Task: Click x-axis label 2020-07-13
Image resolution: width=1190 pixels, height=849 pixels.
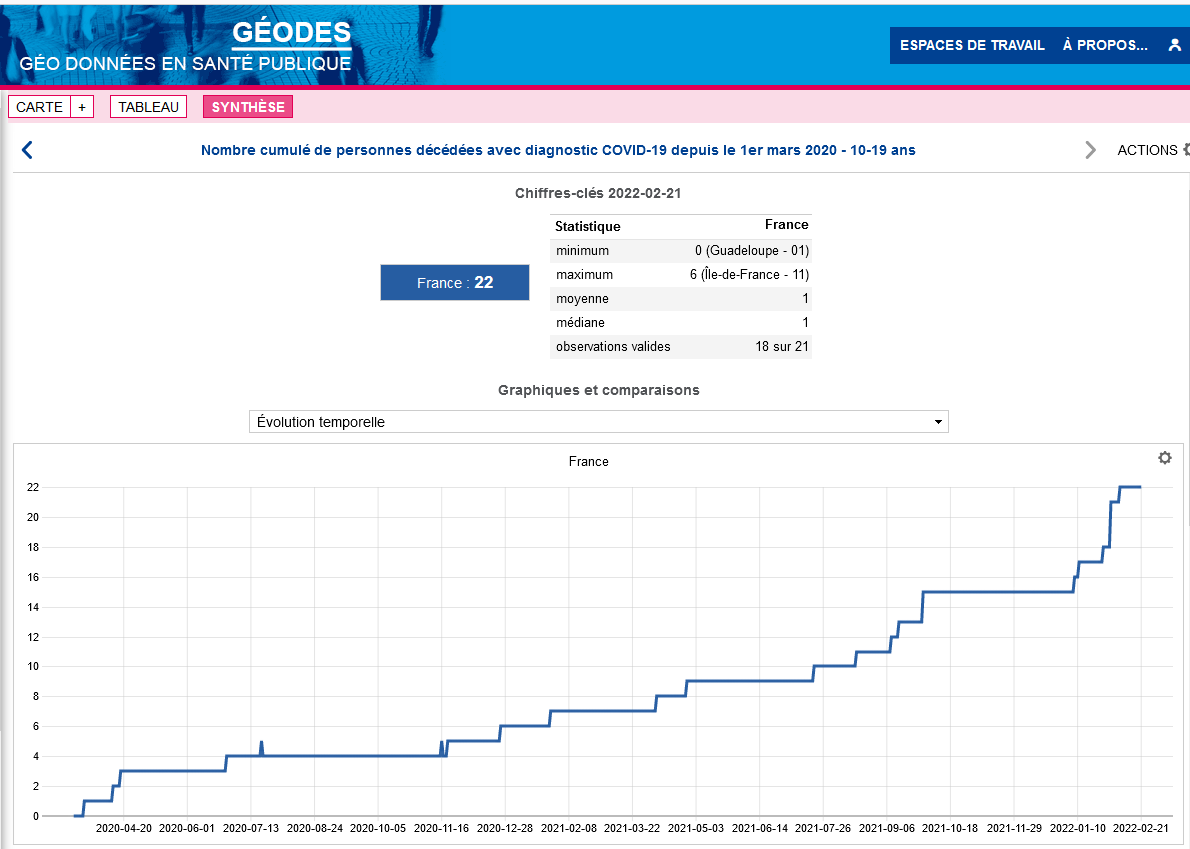Action: (x=250, y=829)
